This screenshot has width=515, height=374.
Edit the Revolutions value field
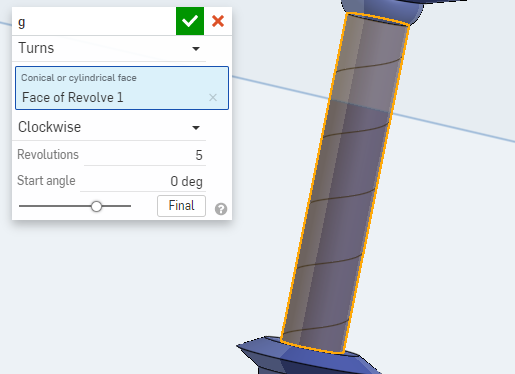145,155
